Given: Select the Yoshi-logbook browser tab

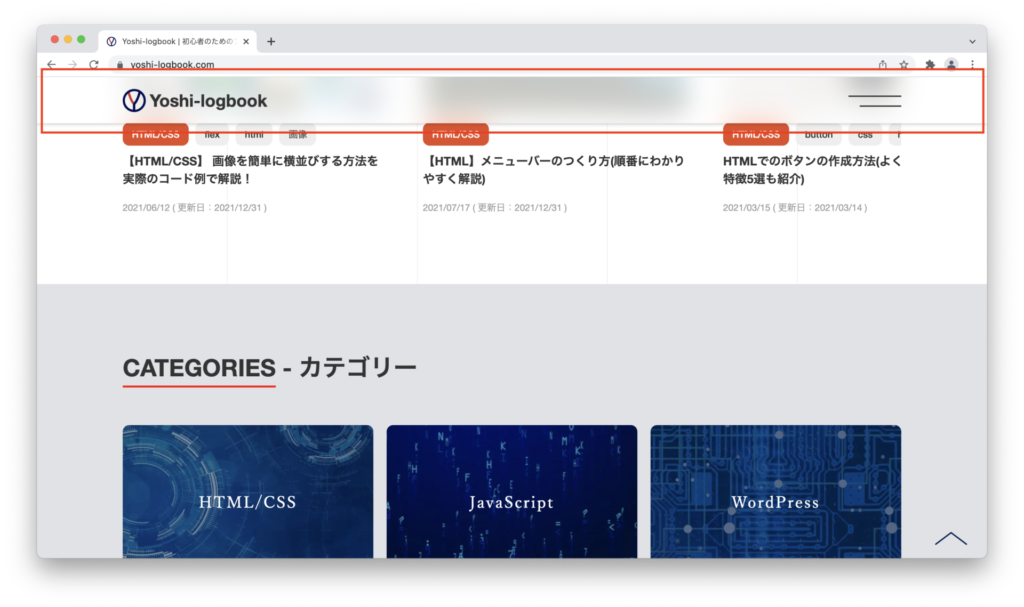Looking at the screenshot, I should click(x=175, y=42).
